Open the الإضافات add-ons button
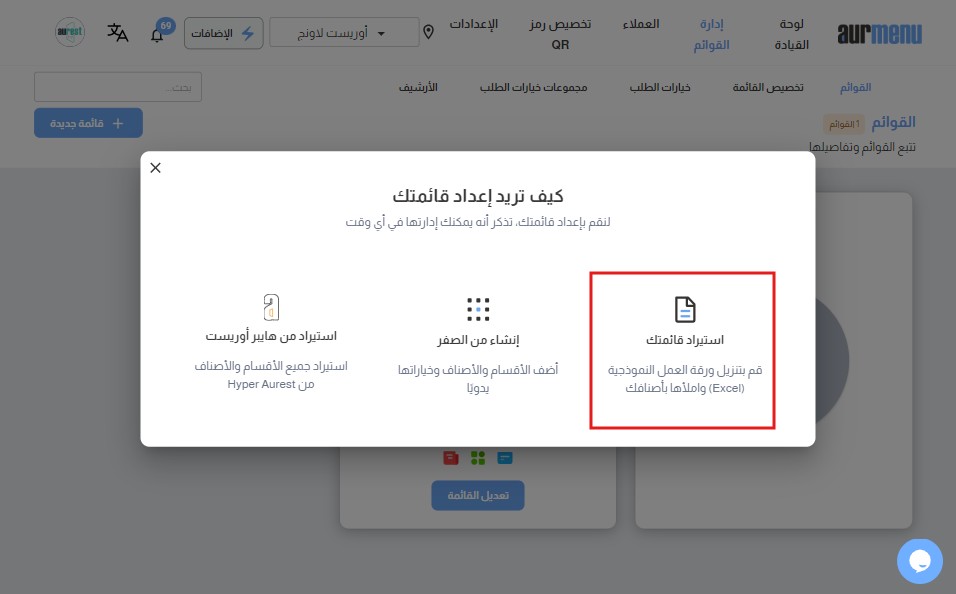This screenshot has height=594, width=956. point(224,32)
